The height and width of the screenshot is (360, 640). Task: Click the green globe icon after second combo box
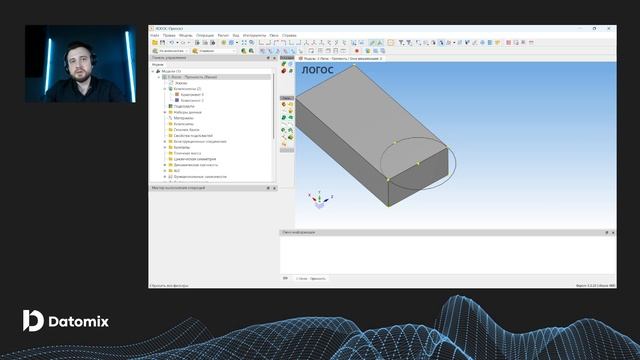point(244,51)
